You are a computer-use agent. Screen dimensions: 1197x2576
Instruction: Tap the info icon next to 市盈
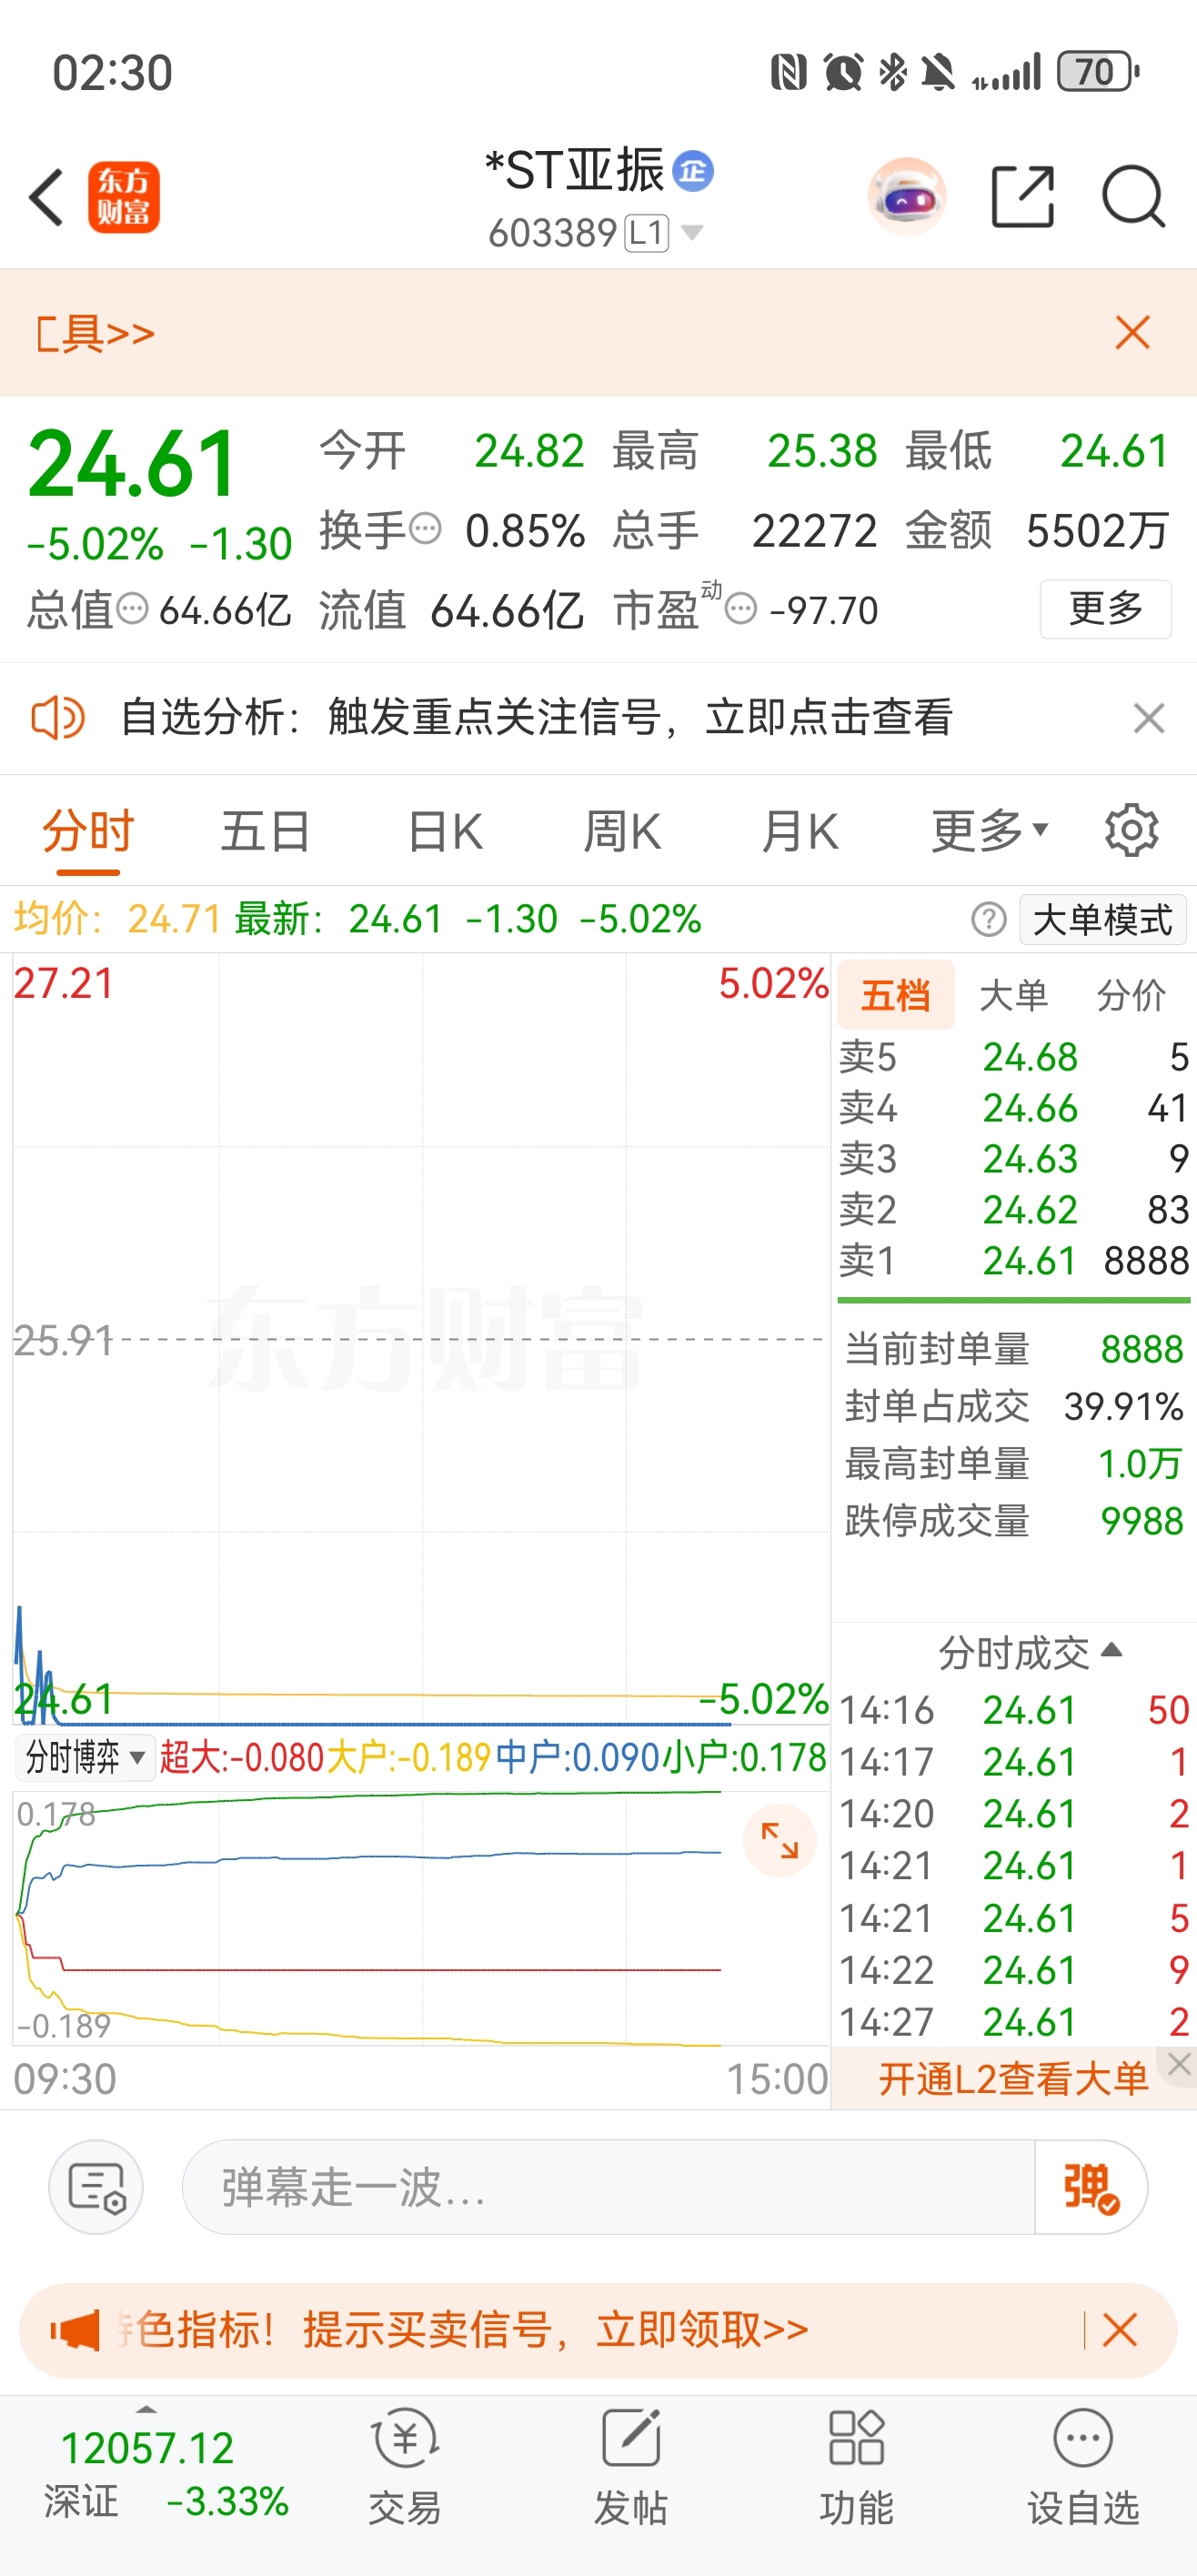pos(740,608)
